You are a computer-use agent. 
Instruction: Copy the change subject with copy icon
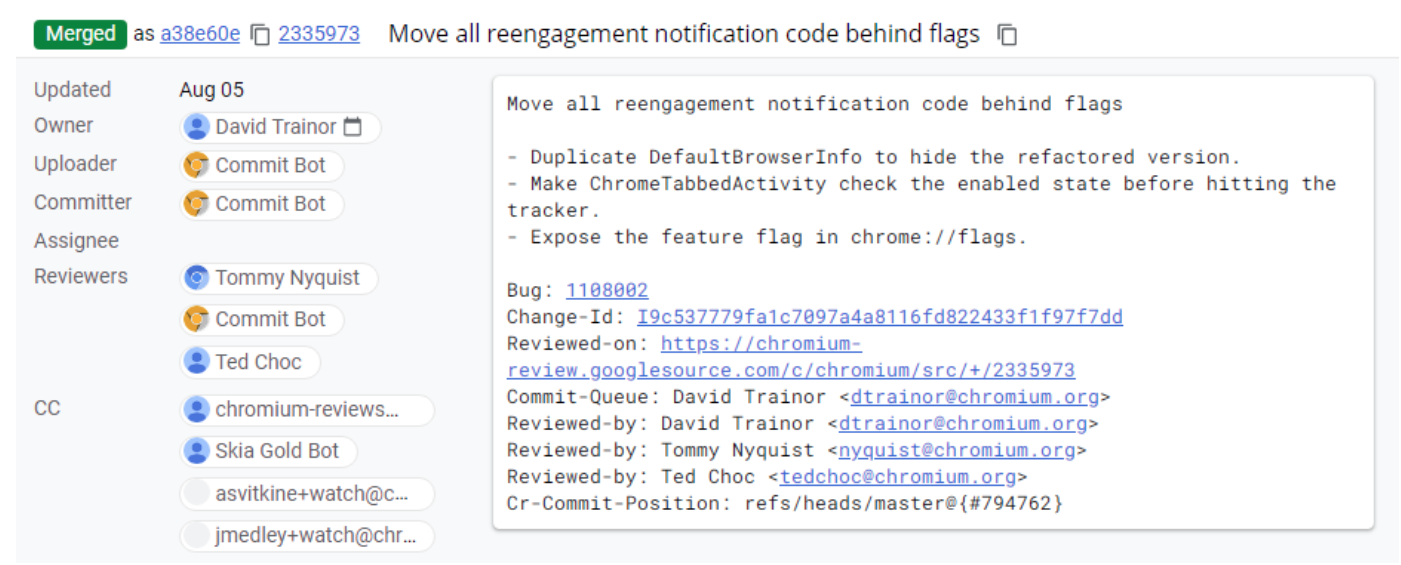[1007, 35]
